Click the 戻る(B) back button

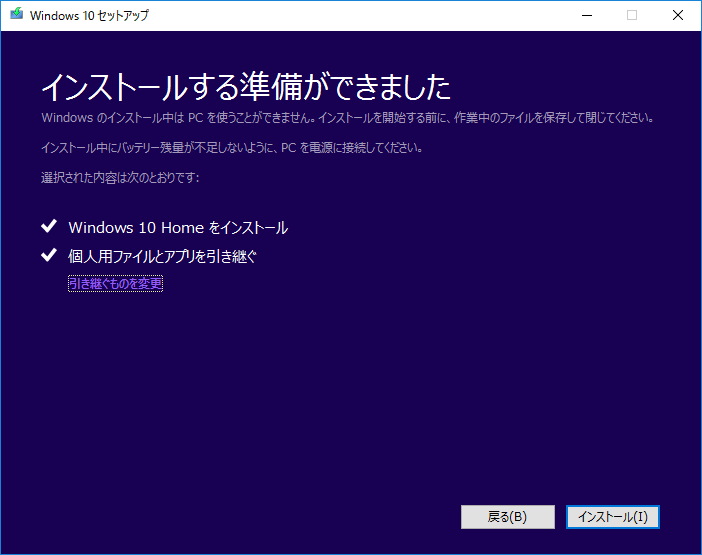pos(508,517)
